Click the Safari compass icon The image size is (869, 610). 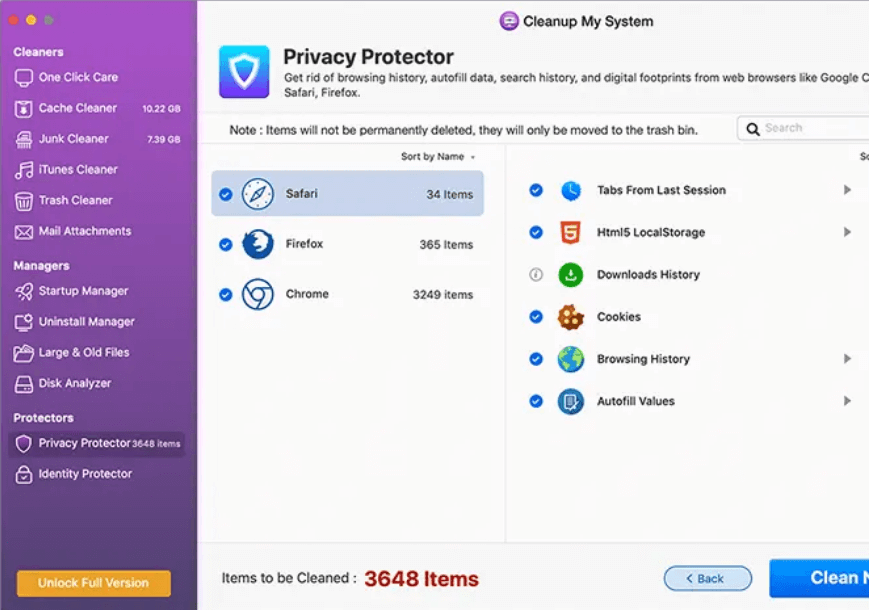[x=258, y=194]
